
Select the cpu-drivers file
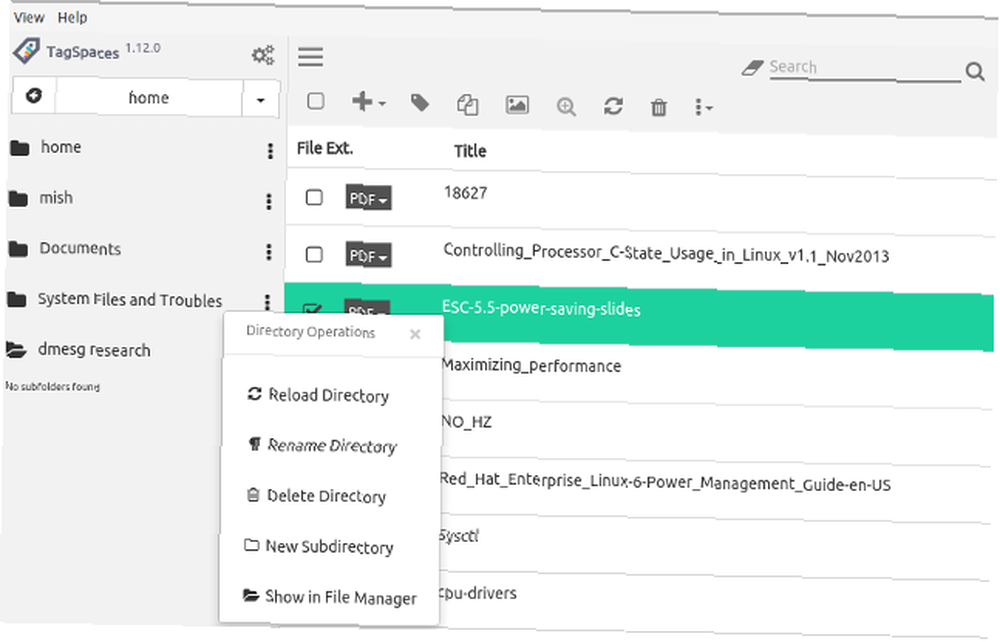coord(478,593)
